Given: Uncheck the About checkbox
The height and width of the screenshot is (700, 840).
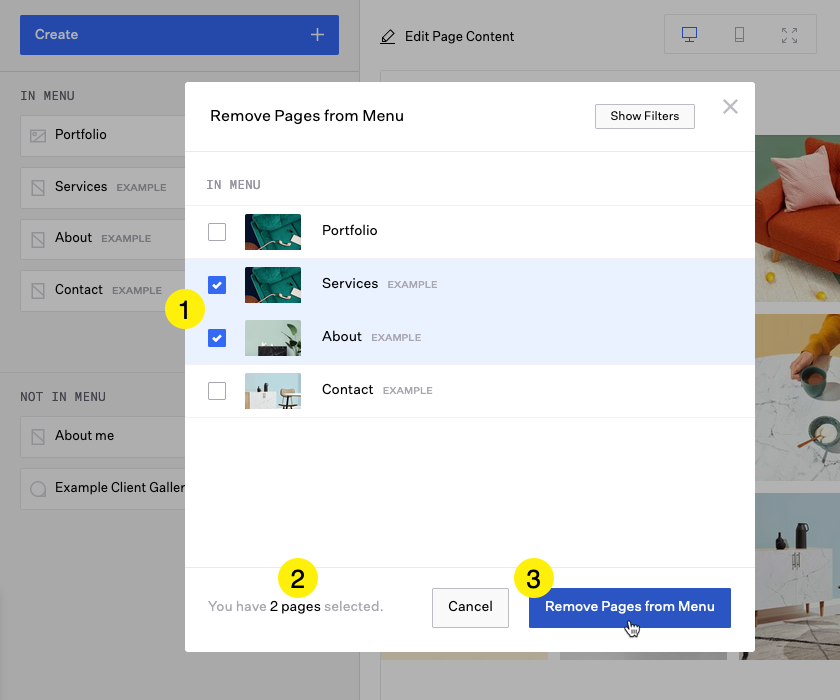Looking at the screenshot, I should coord(217,338).
